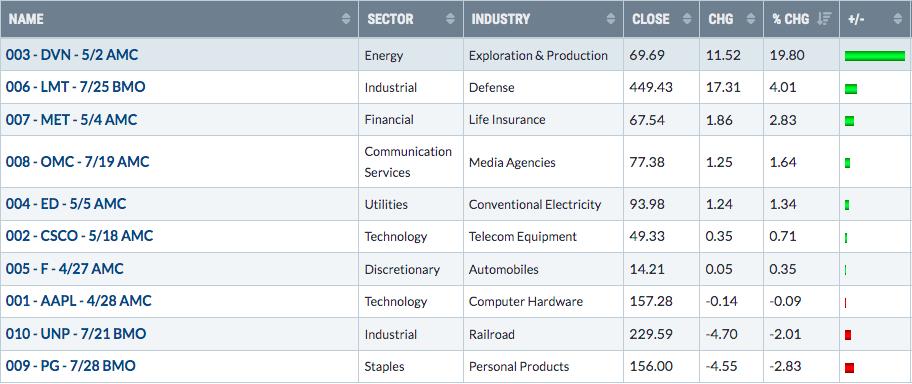The height and width of the screenshot is (384, 912).
Task: Select 010 - UNP - 7/21 BMO link
Action: (x=76, y=334)
